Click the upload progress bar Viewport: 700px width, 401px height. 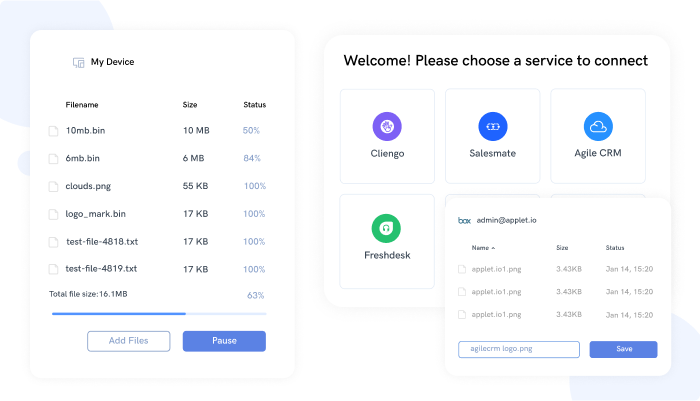pyautogui.click(x=159, y=313)
